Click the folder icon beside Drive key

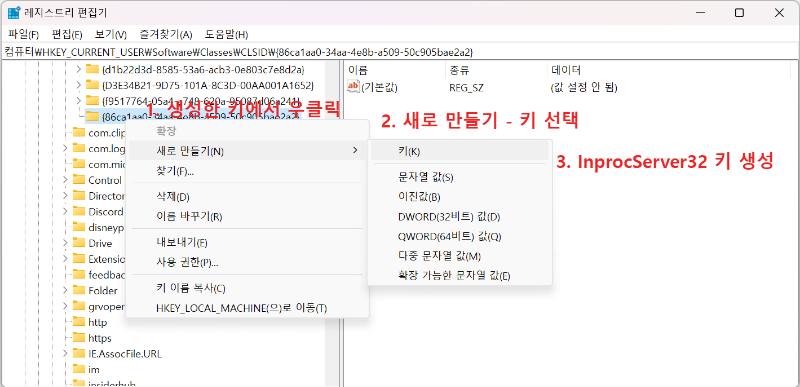point(79,243)
